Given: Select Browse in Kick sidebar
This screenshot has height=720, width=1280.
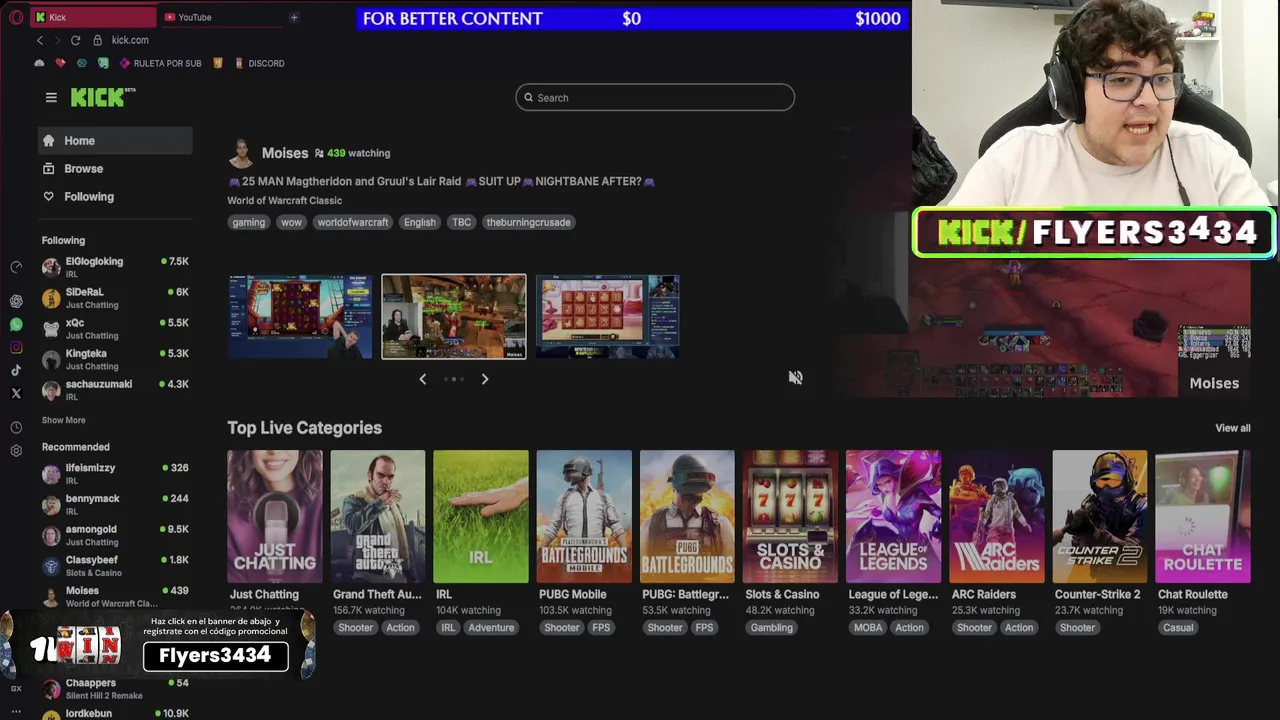Looking at the screenshot, I should point(115,169).
